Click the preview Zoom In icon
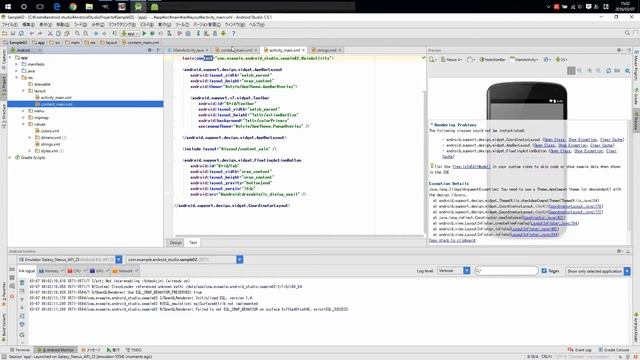The height and width of the screenshot is (360, 640). tap(589, 71)
